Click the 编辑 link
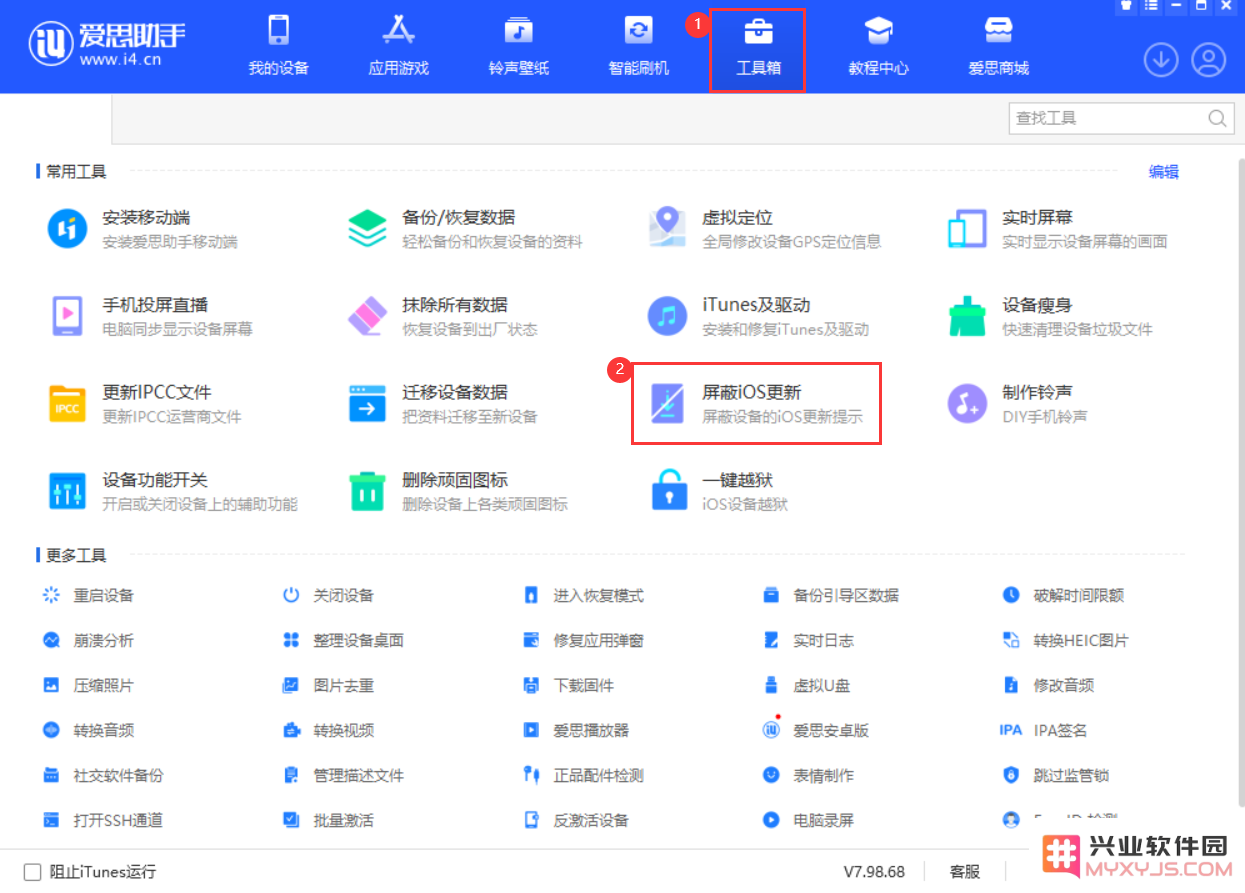The width and height of the screenshot is (1245, 893). point(1163,172)
